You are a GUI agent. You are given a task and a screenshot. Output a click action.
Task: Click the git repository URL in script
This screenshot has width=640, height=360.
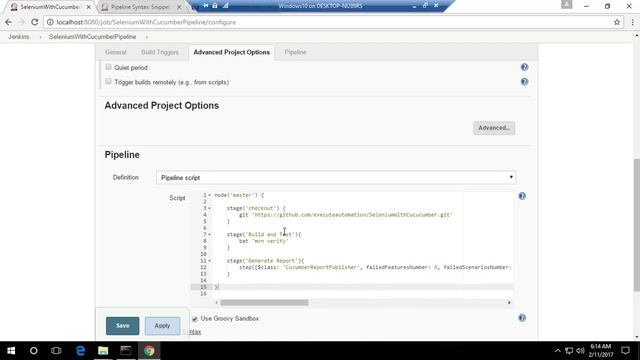pyautogui.click(x=352, y=215)
